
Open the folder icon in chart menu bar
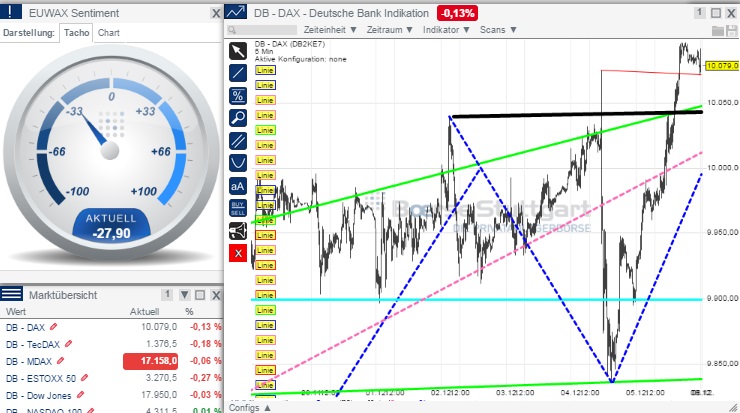(718, 31)
